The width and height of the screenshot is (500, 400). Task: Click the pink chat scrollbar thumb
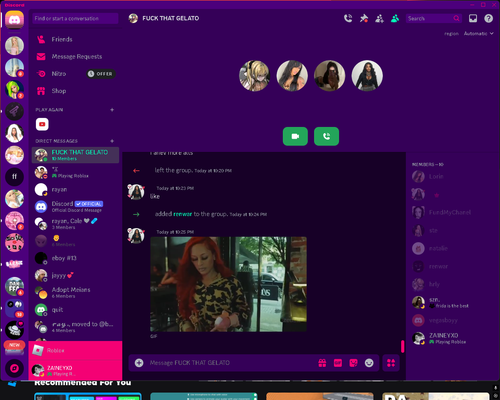pyautogui.click(x=403, y=346)
